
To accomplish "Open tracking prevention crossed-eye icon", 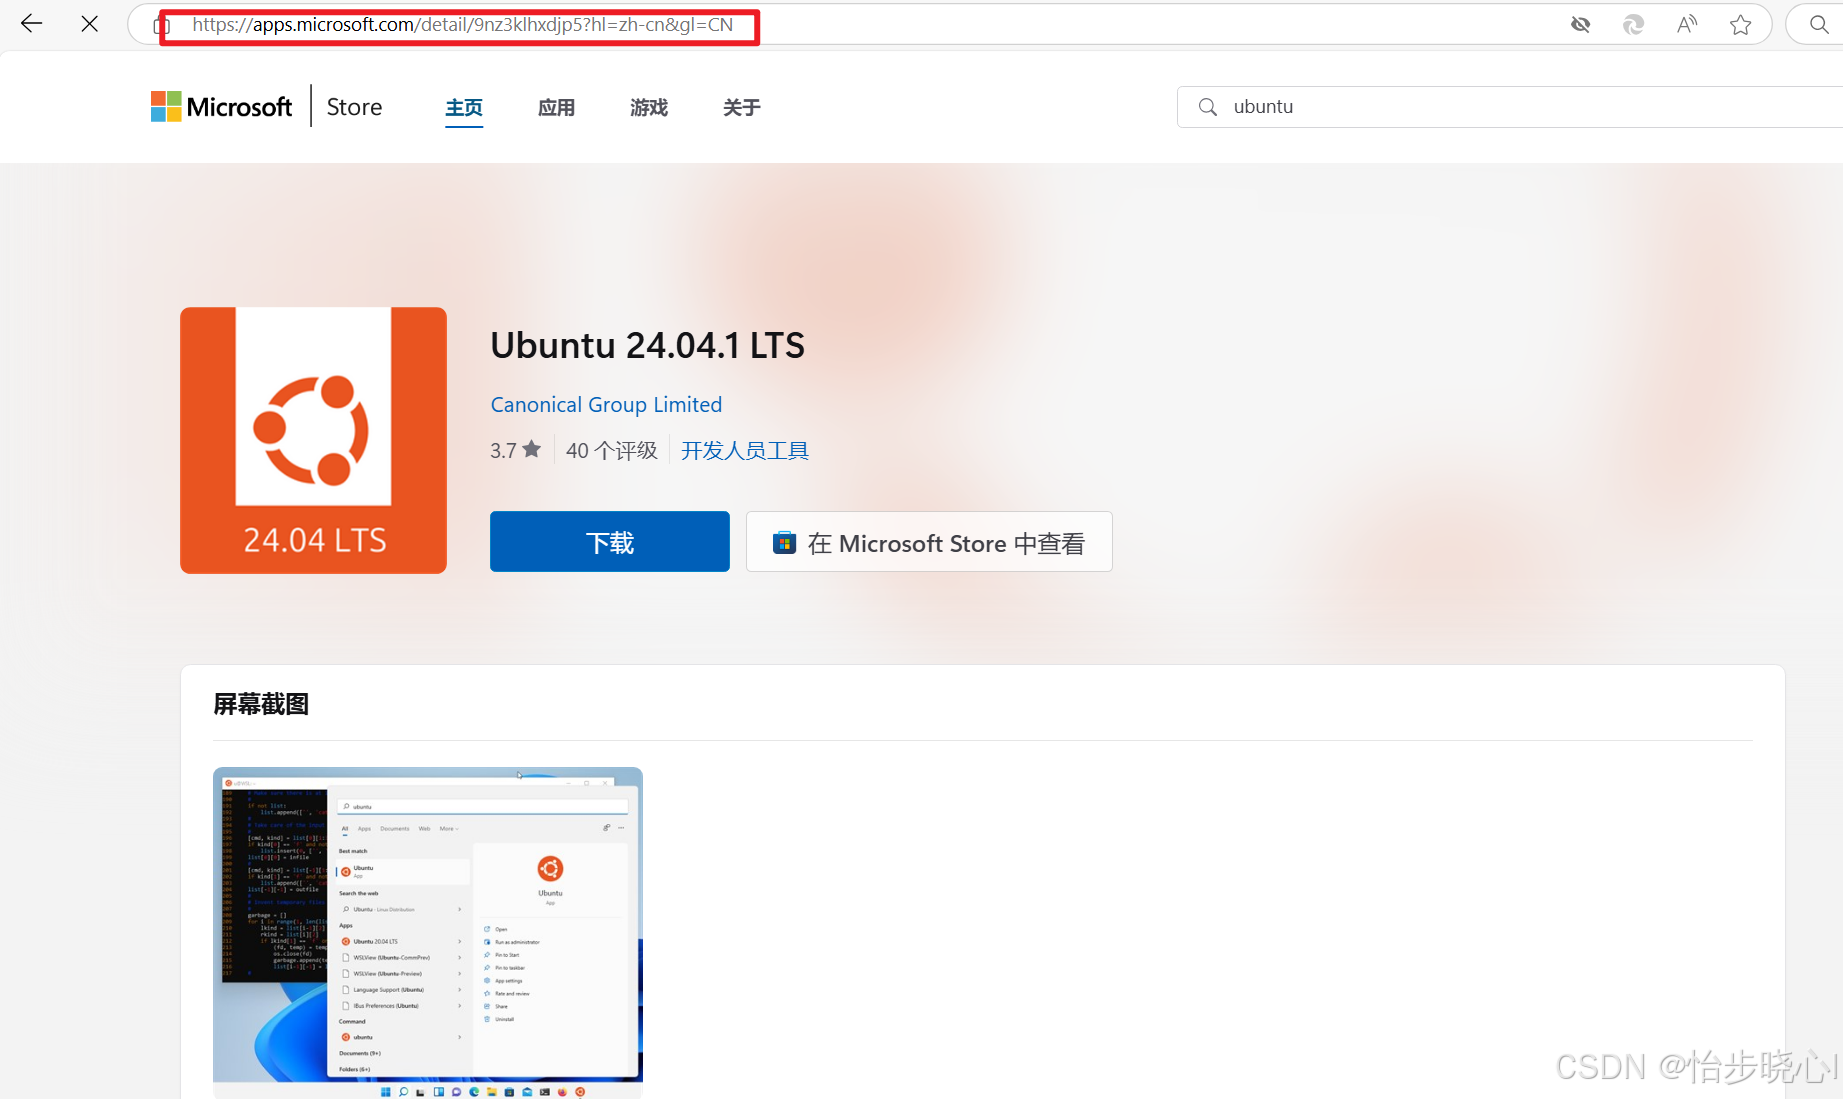I will 1580,25.
